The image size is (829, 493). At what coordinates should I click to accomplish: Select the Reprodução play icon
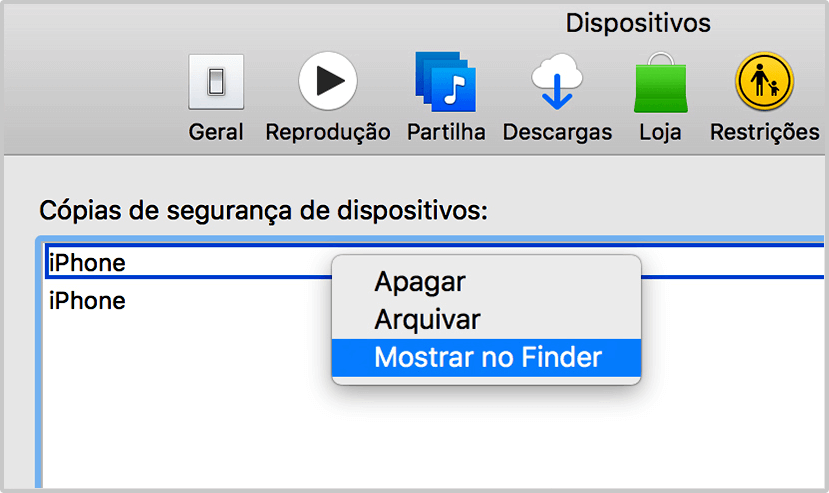pos(327,82)
